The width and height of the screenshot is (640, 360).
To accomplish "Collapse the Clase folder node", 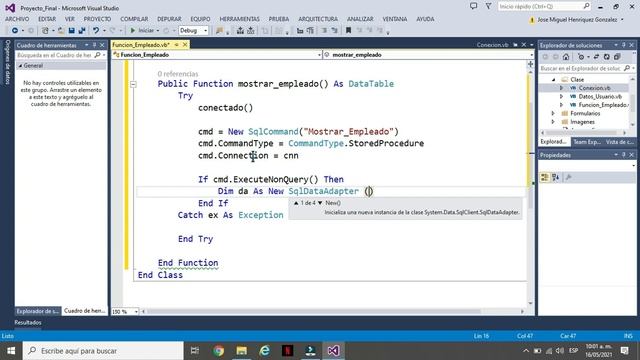I will tap(554, 80).
